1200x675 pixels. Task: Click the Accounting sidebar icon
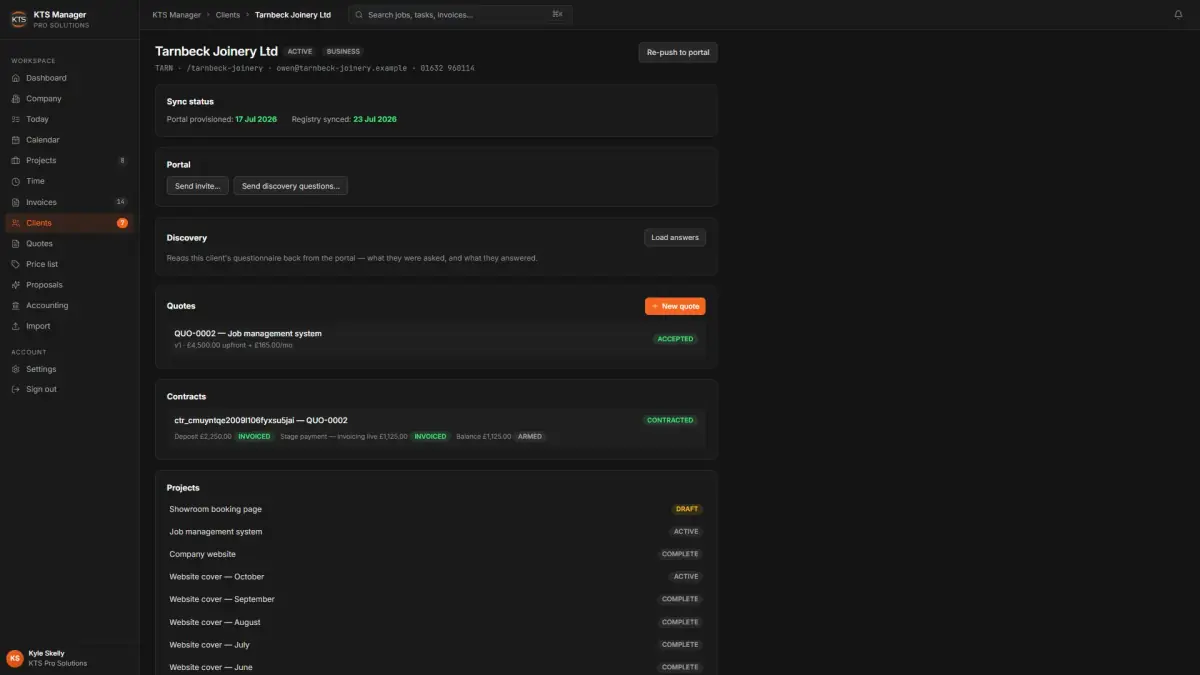coord(16,306)
